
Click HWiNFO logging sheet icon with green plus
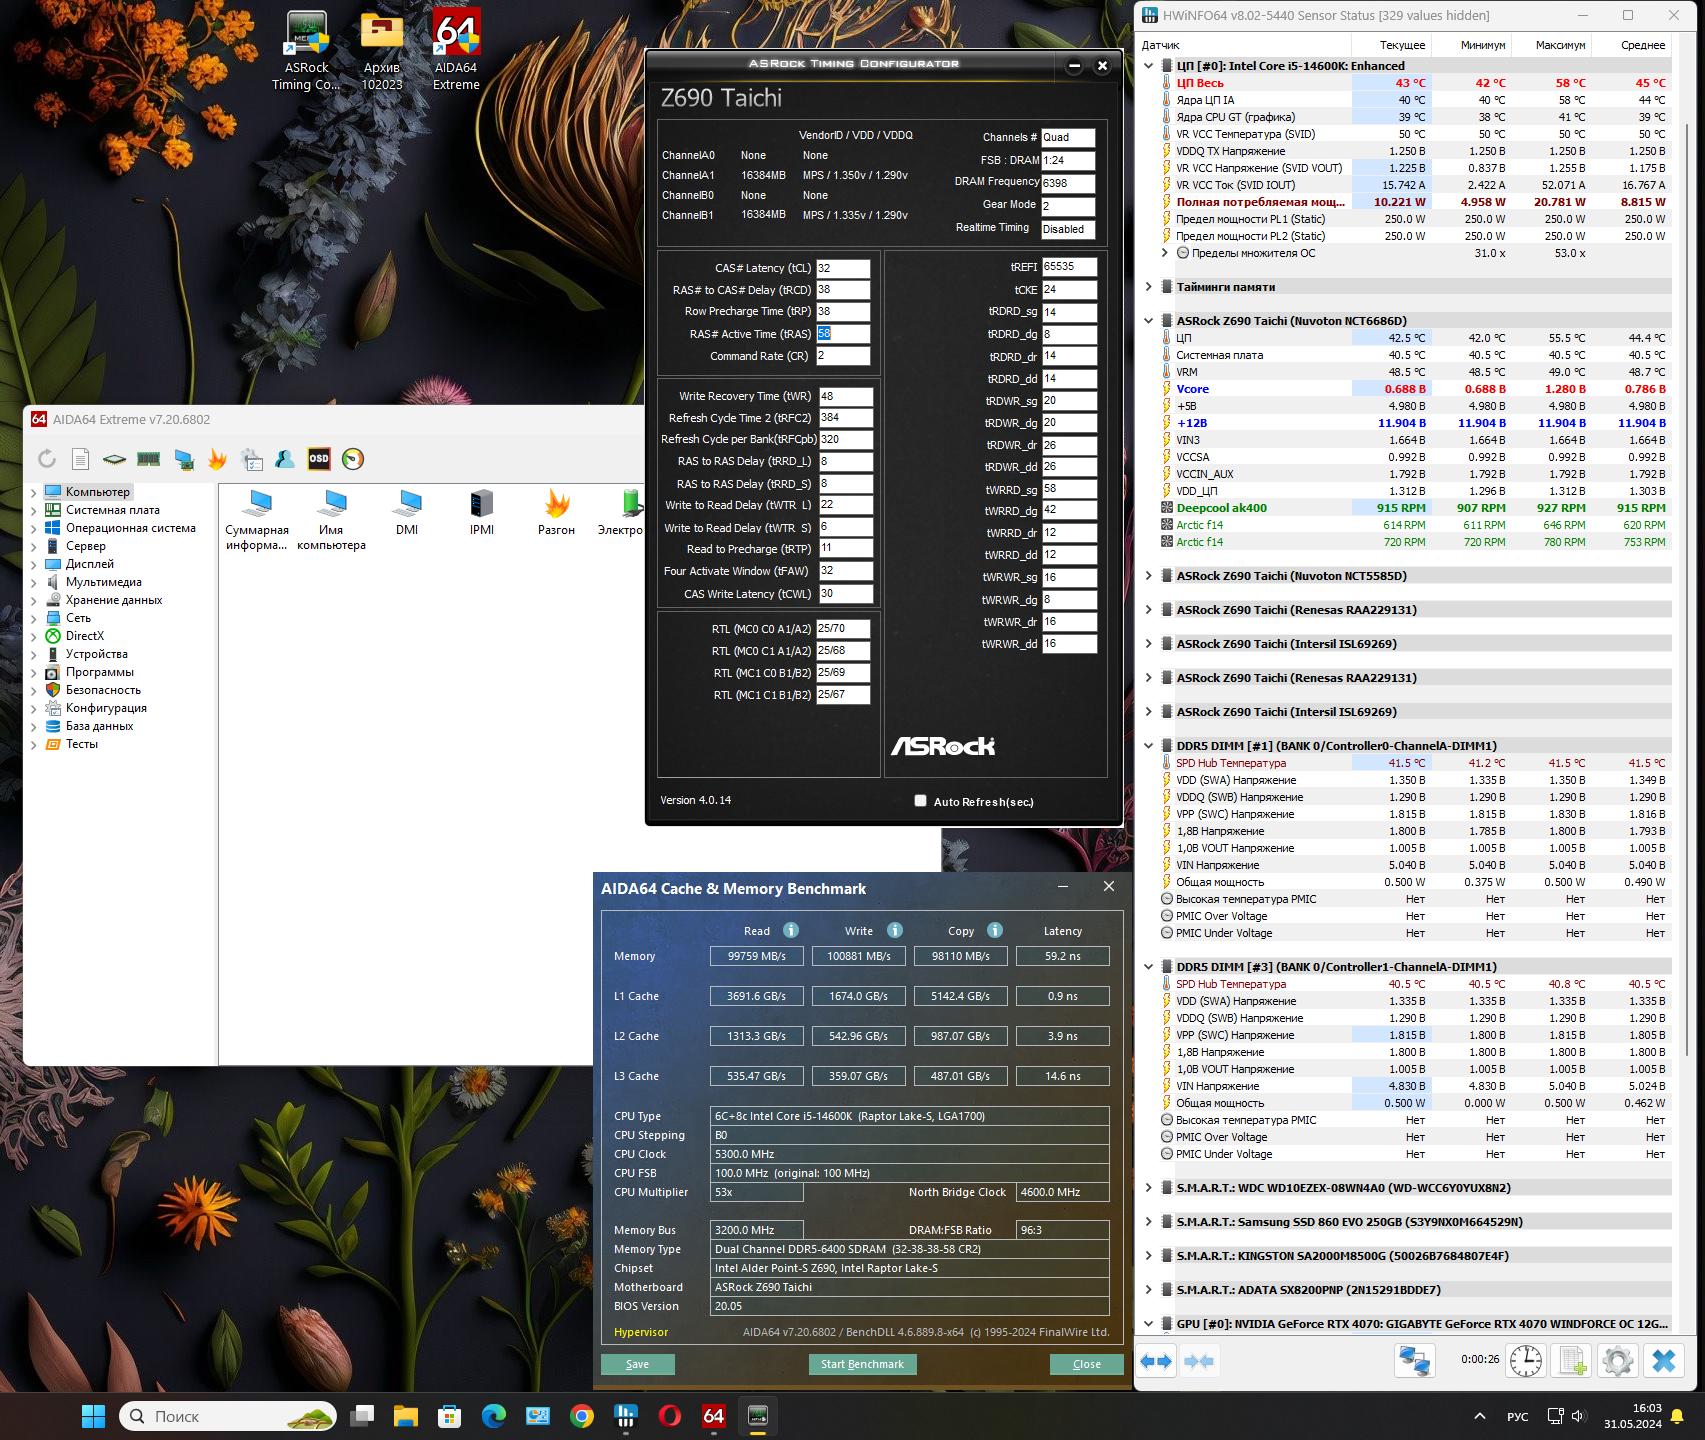[1572, 1361]
